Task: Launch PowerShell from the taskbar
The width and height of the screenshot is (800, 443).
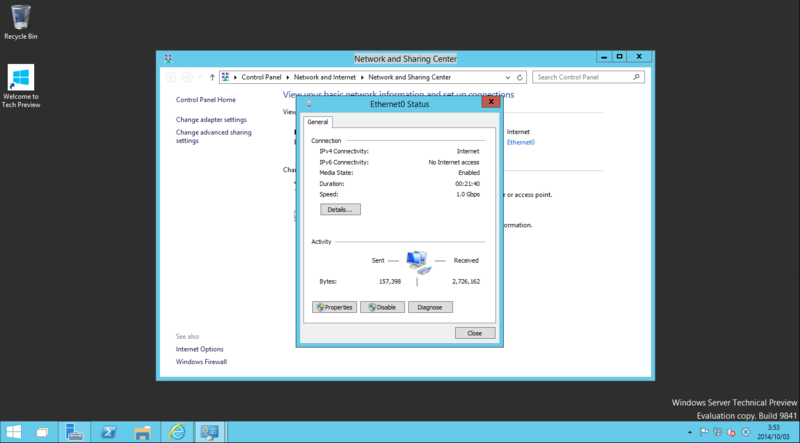Action: (108, 432)
